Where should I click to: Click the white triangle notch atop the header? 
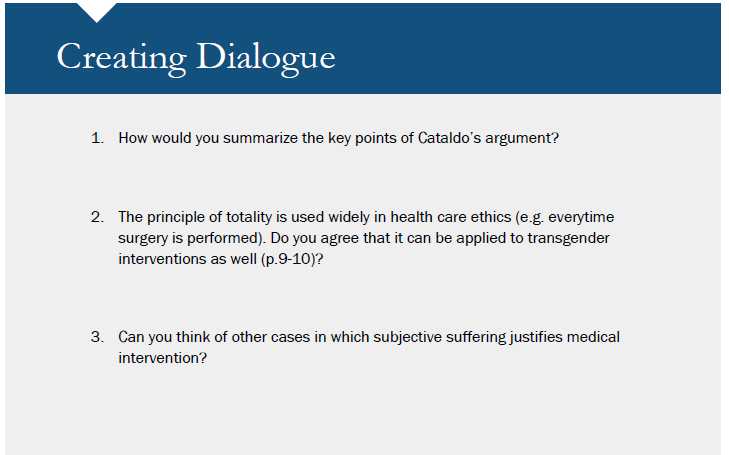[x=97, y=11]
